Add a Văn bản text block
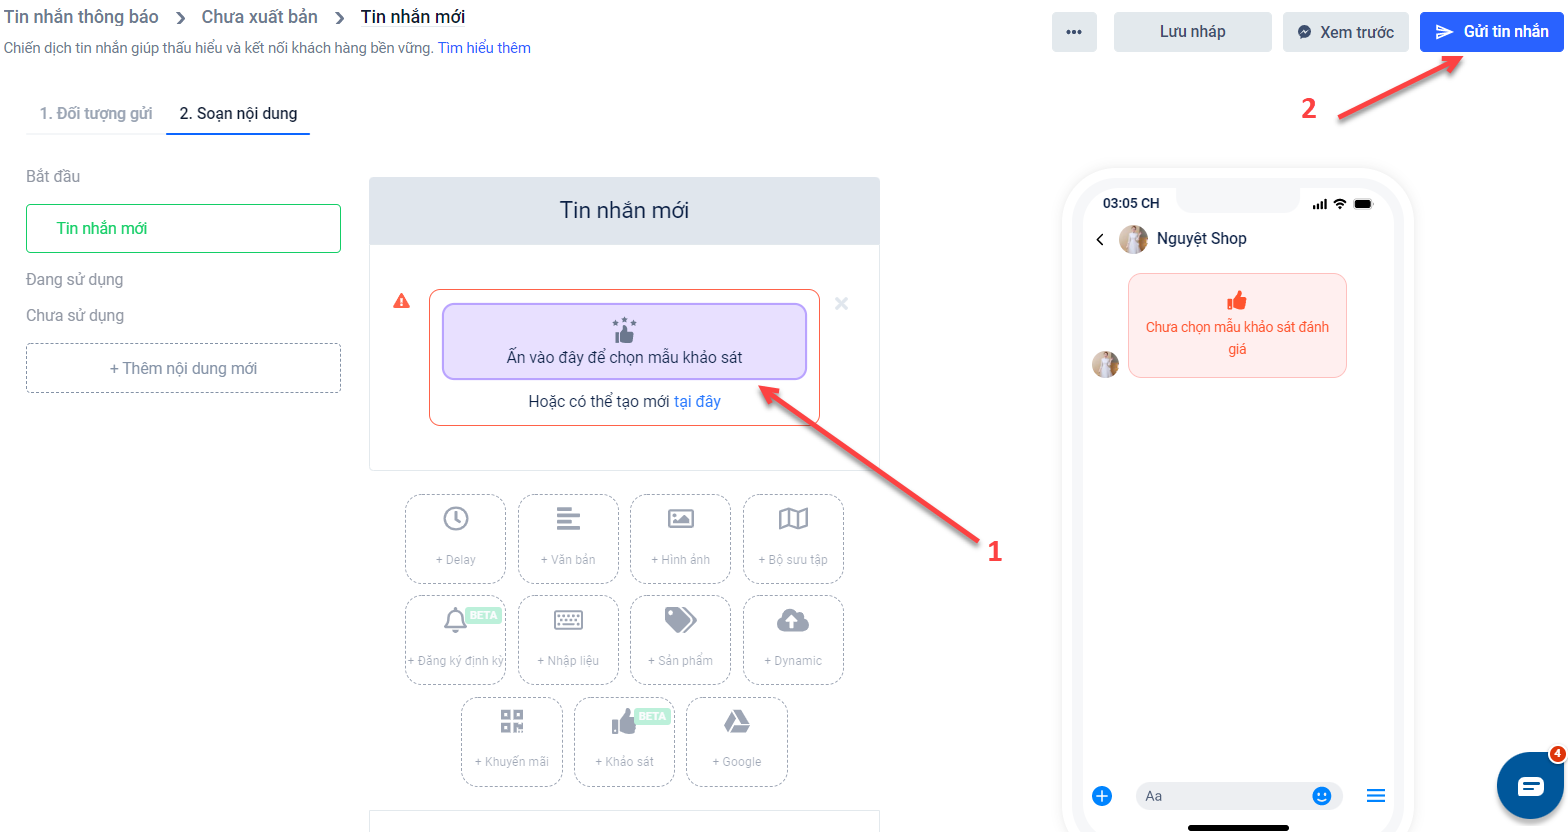This screenshot has width=1568, height=832. coord(568,539)
